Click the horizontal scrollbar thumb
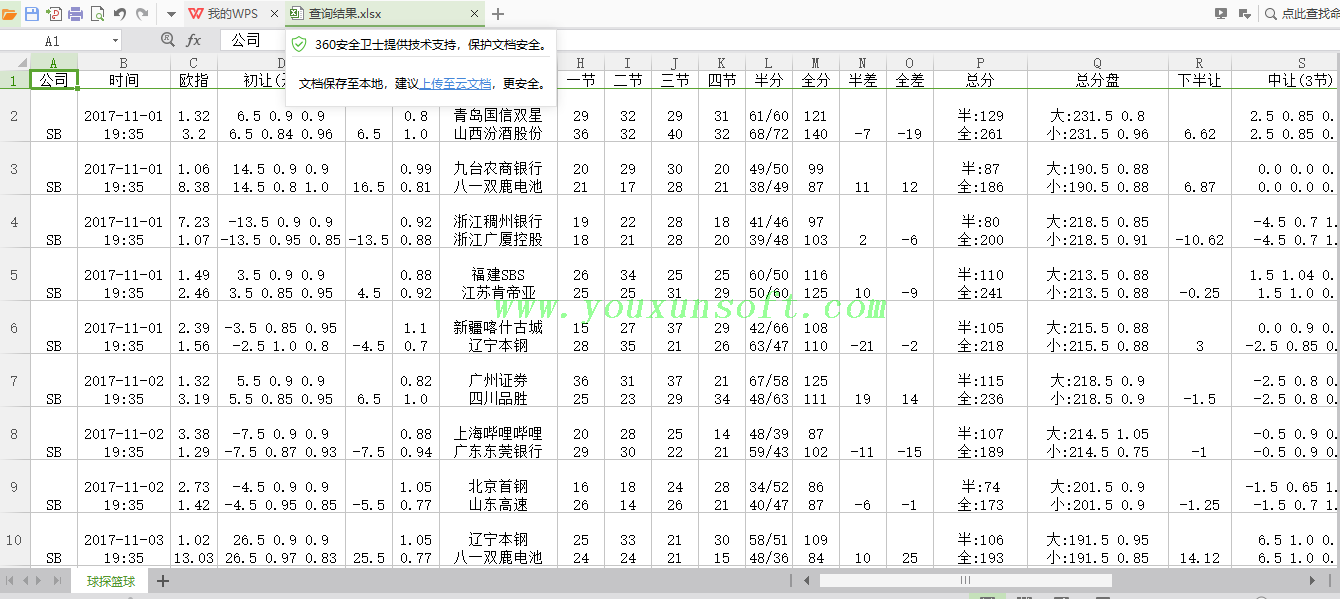Screen dimensions: 1340x599 pyautogui.click(x=965, y=580)
